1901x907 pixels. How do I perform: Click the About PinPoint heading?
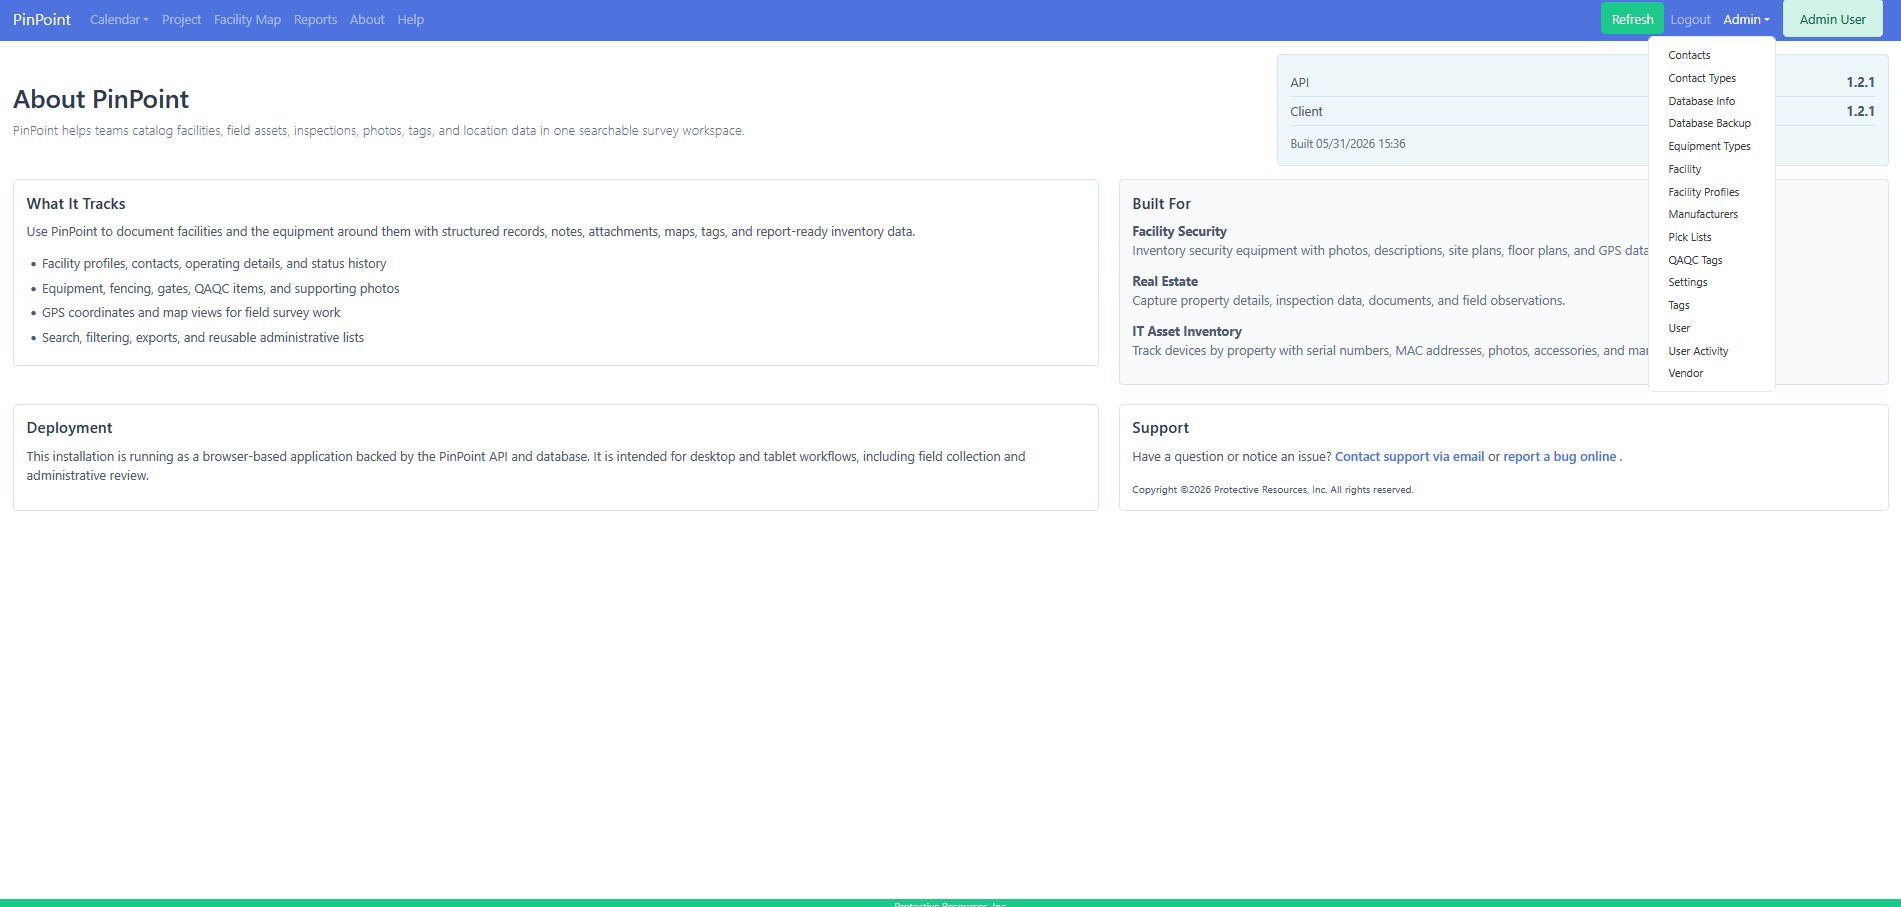point(101,99)
